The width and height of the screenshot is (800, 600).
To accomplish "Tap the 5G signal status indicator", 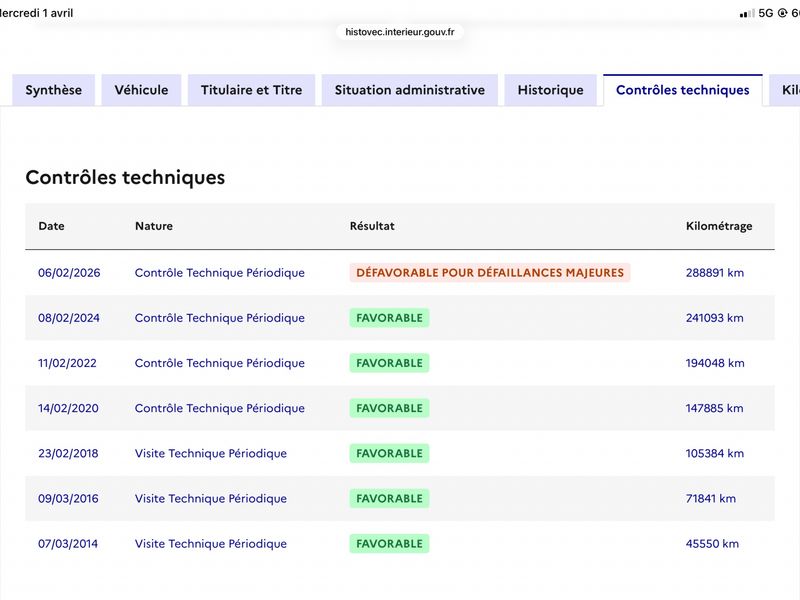I will (766, 13).
